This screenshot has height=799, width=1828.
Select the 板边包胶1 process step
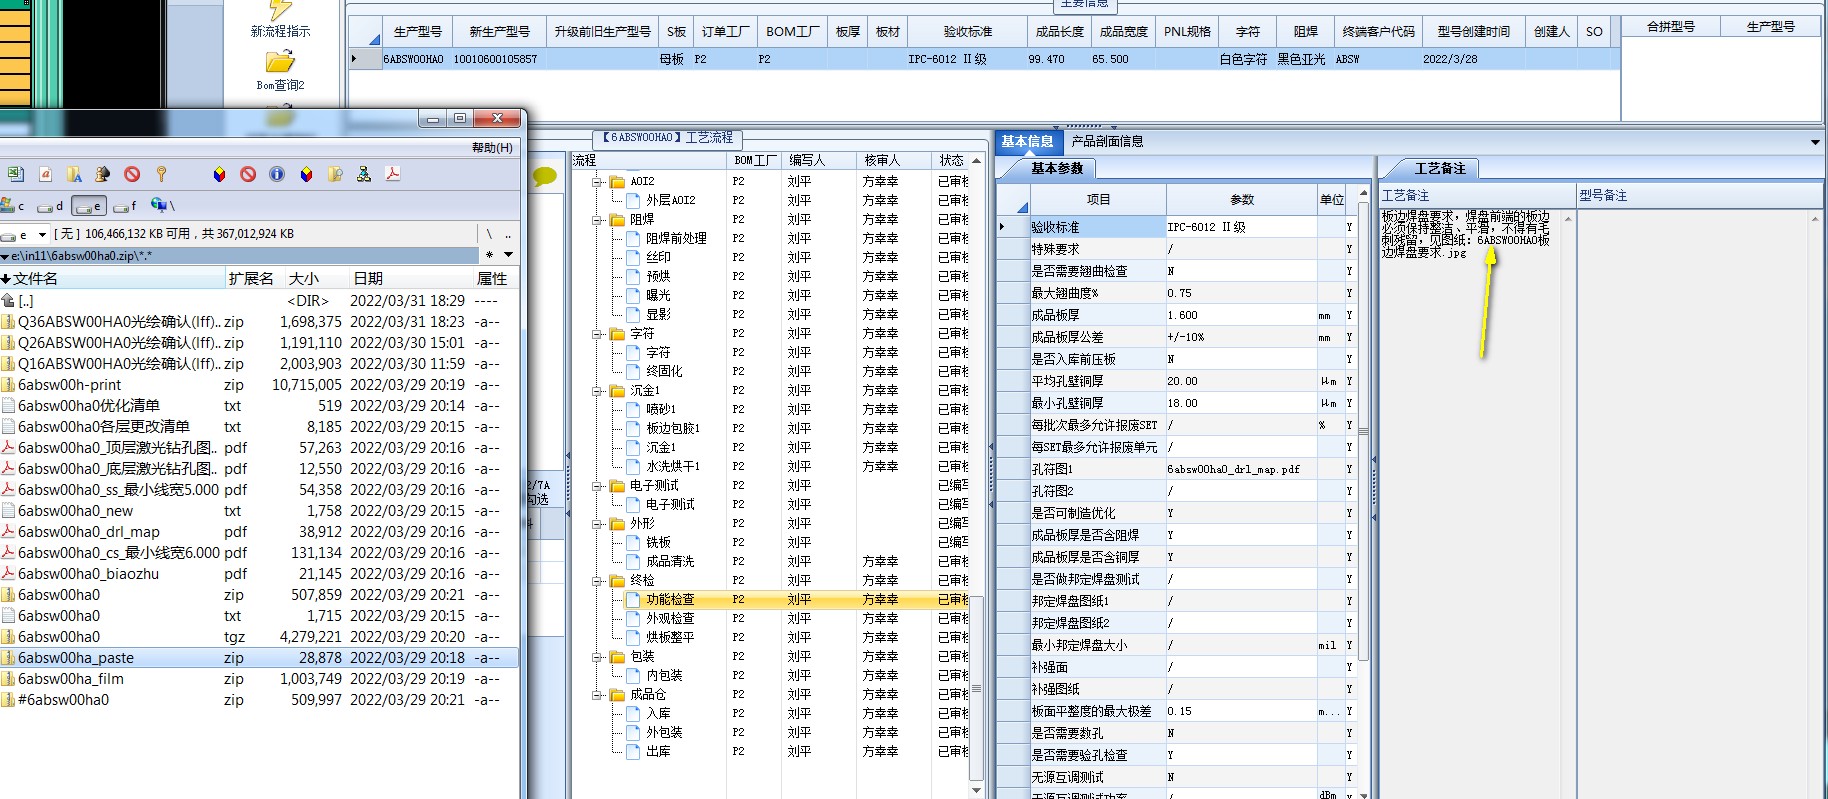[673, 429]
